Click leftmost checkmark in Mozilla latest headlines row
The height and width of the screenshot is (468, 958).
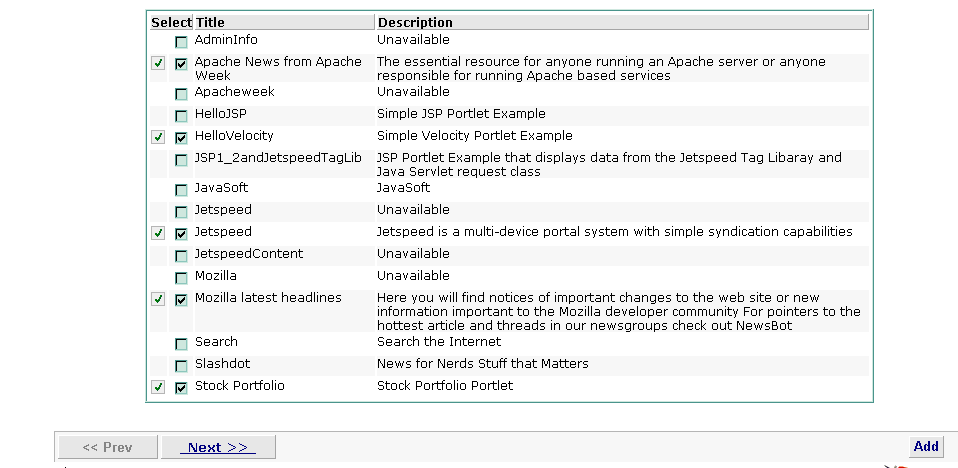[x=158, y=299]
